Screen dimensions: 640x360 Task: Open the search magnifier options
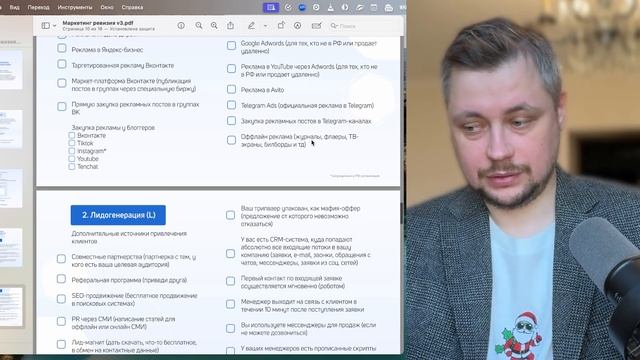tap(334, 26)
